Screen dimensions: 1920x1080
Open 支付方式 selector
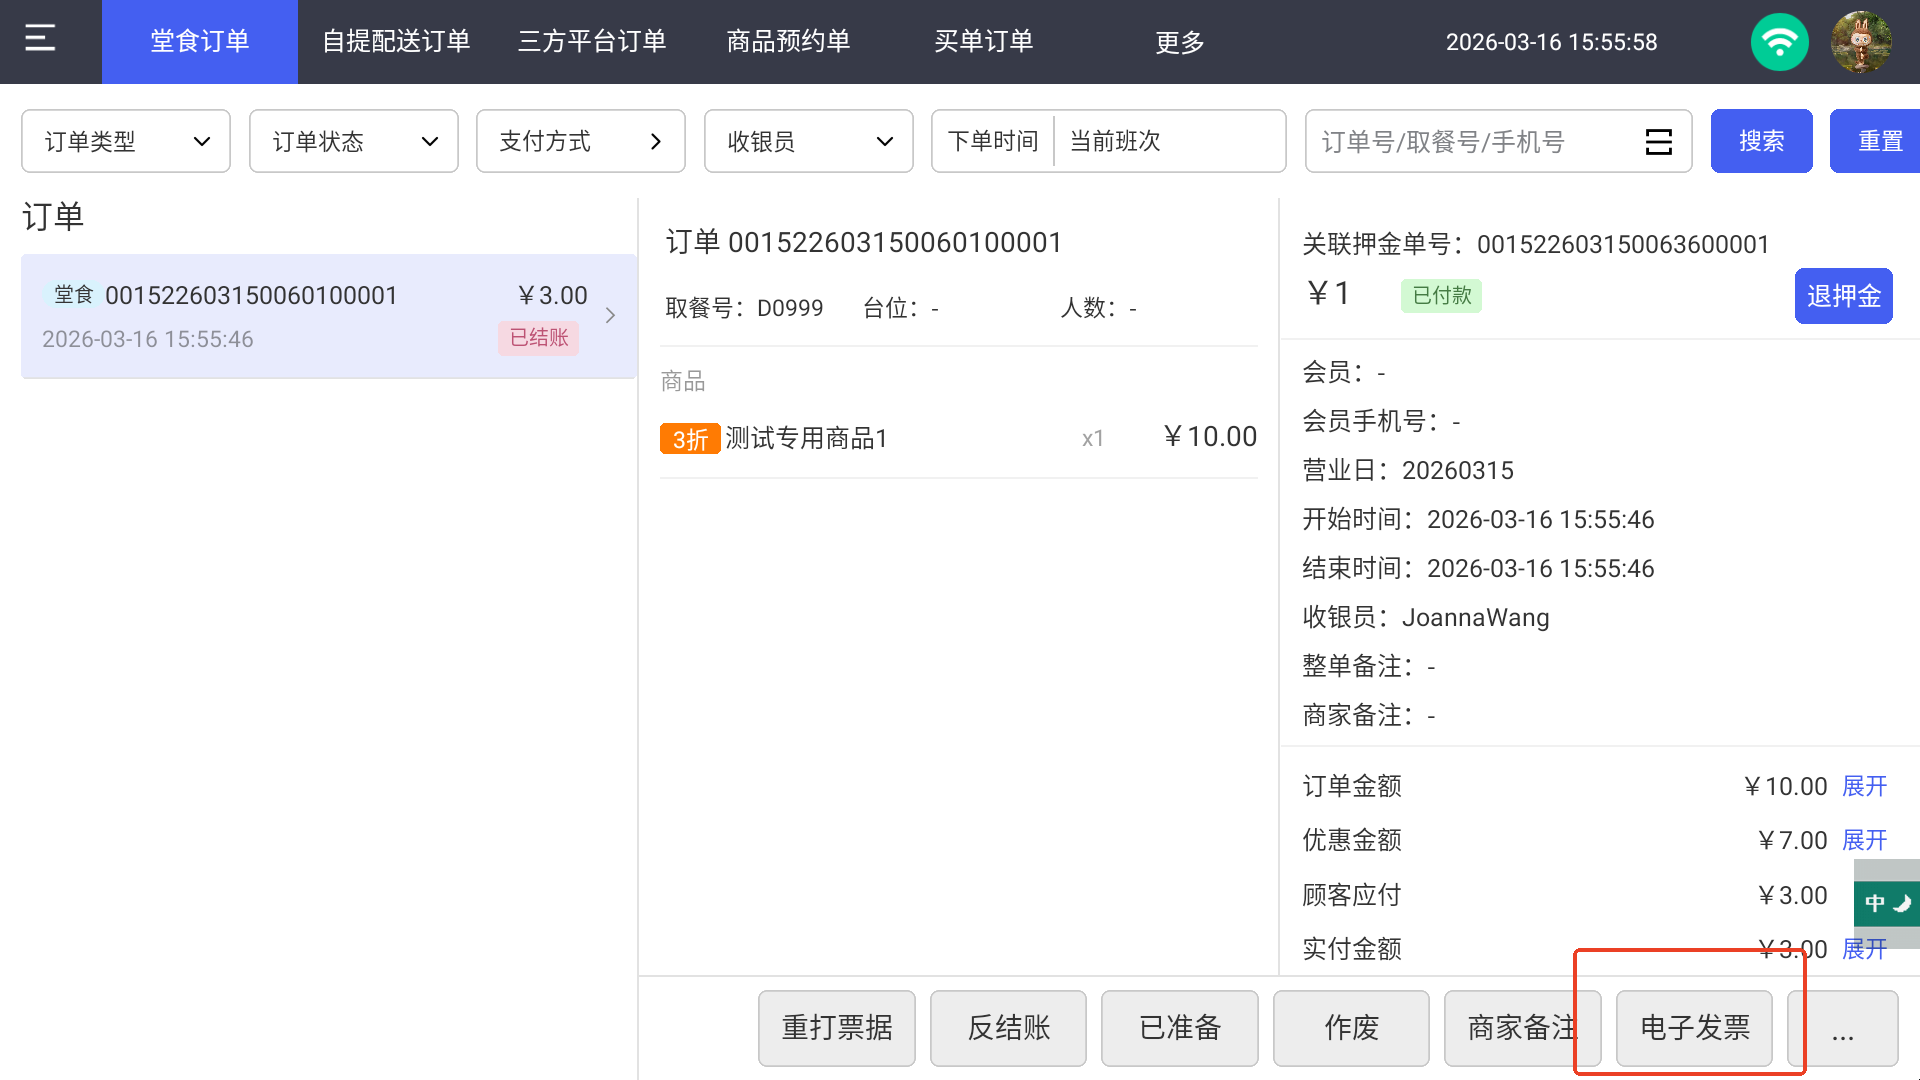click(581, 142)
